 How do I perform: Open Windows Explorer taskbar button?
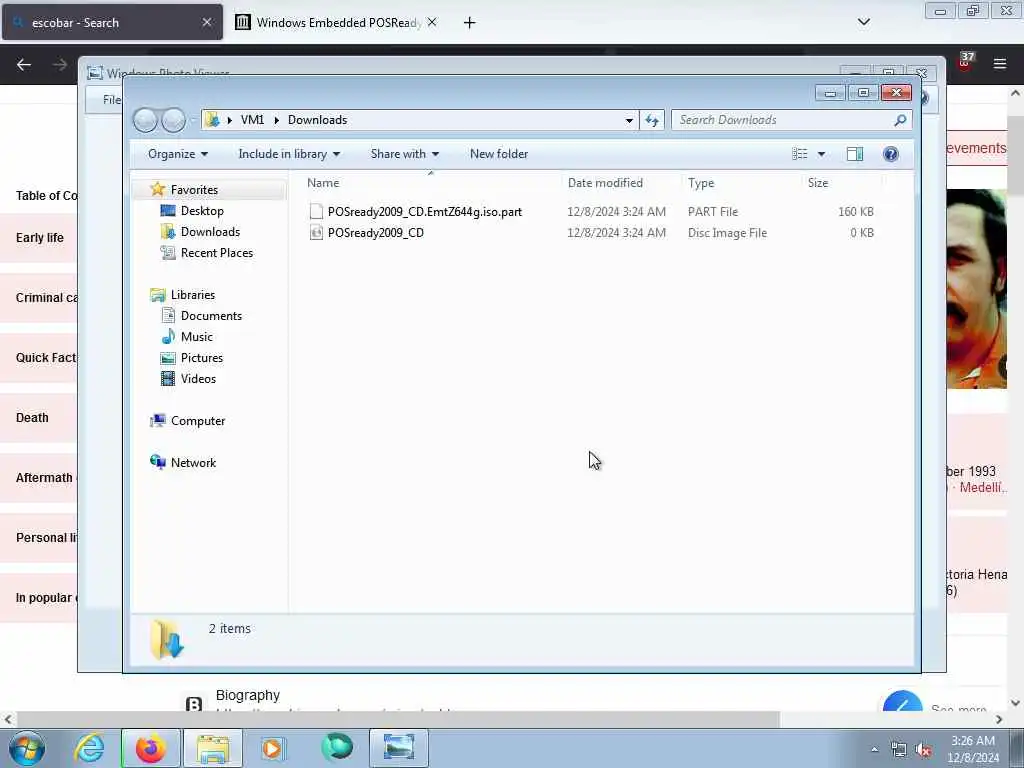point(213,748)
